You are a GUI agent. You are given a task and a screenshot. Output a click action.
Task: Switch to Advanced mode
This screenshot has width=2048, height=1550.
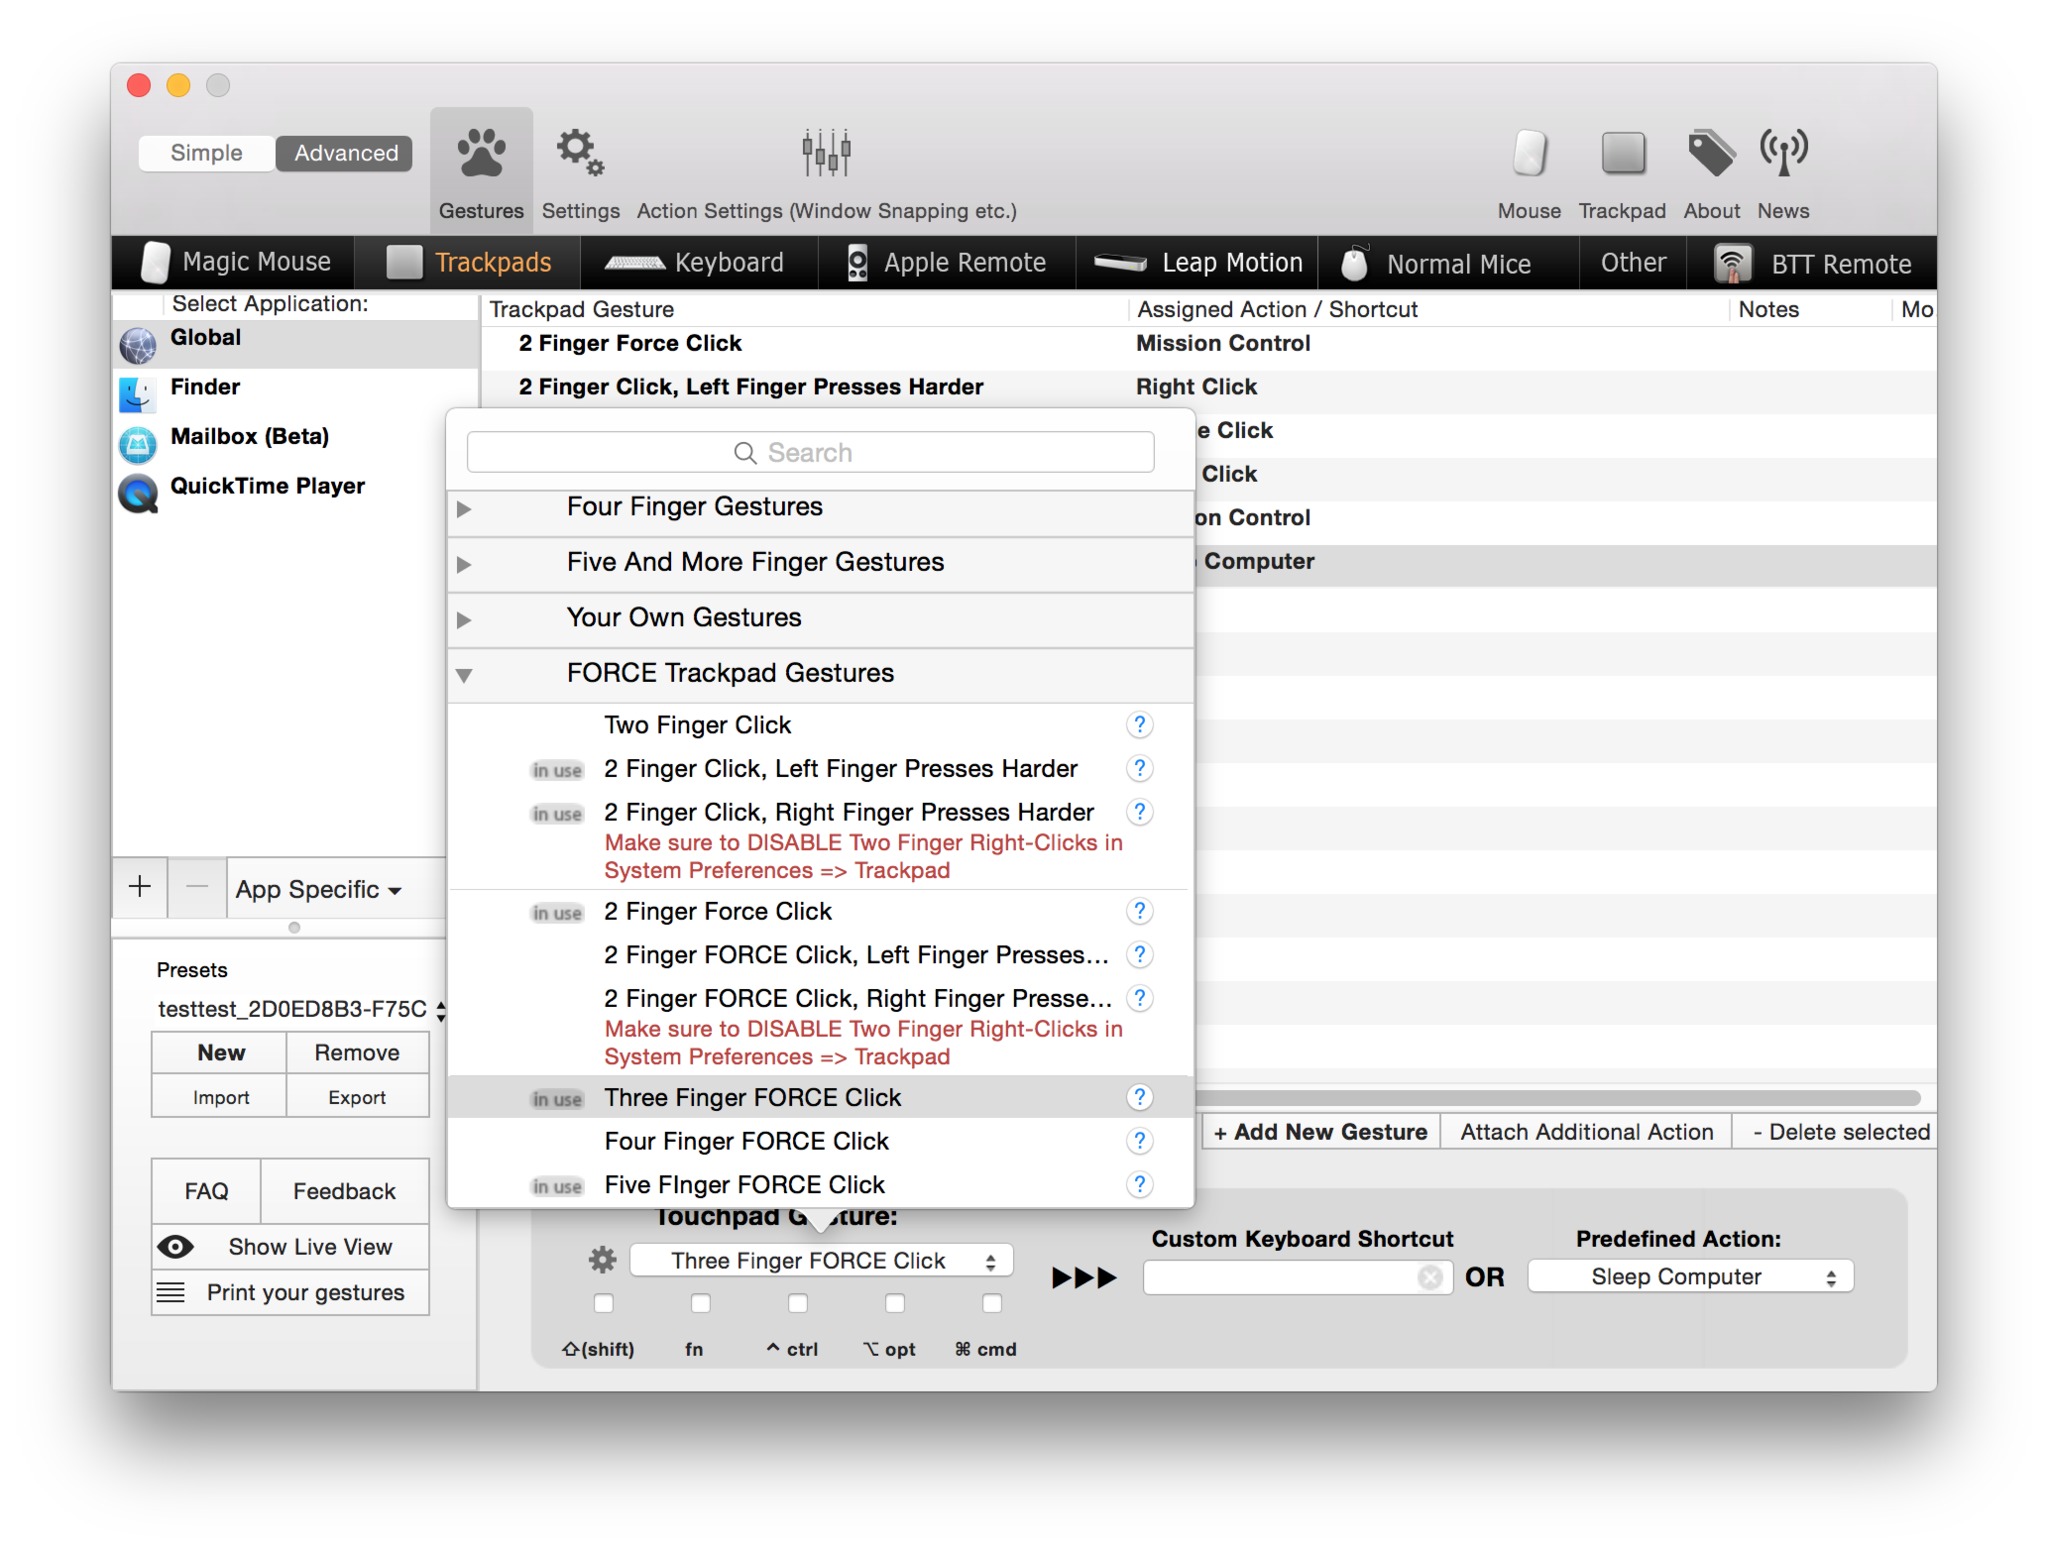[345, 153]
